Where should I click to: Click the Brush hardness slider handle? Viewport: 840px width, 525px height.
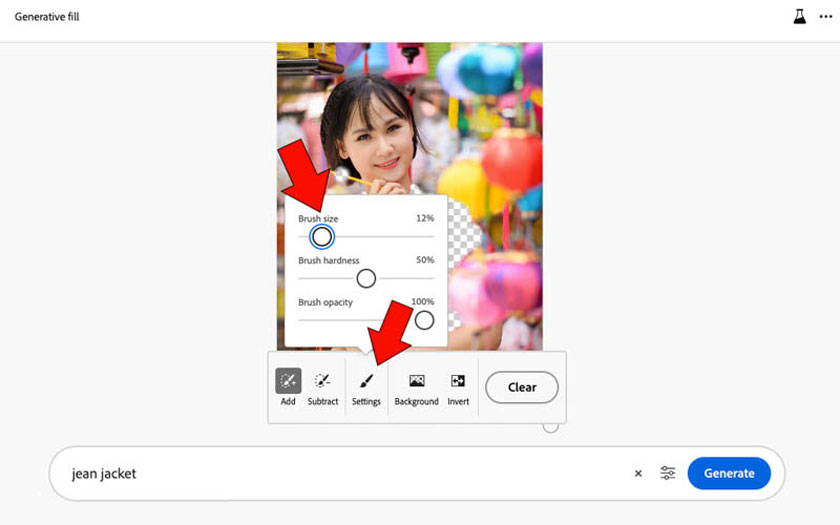366,278
